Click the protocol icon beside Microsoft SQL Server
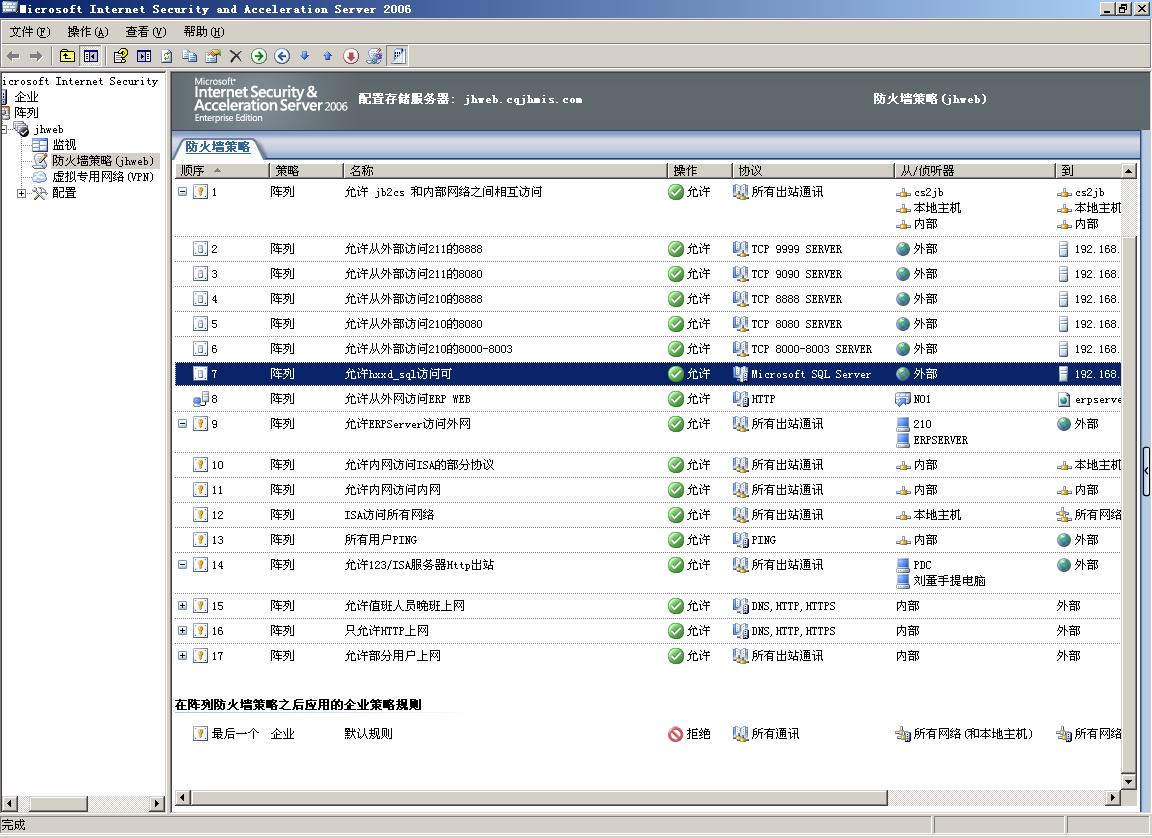Image resolution: width=1152 pixels, height=838 pixels. (x=741, y=374)
